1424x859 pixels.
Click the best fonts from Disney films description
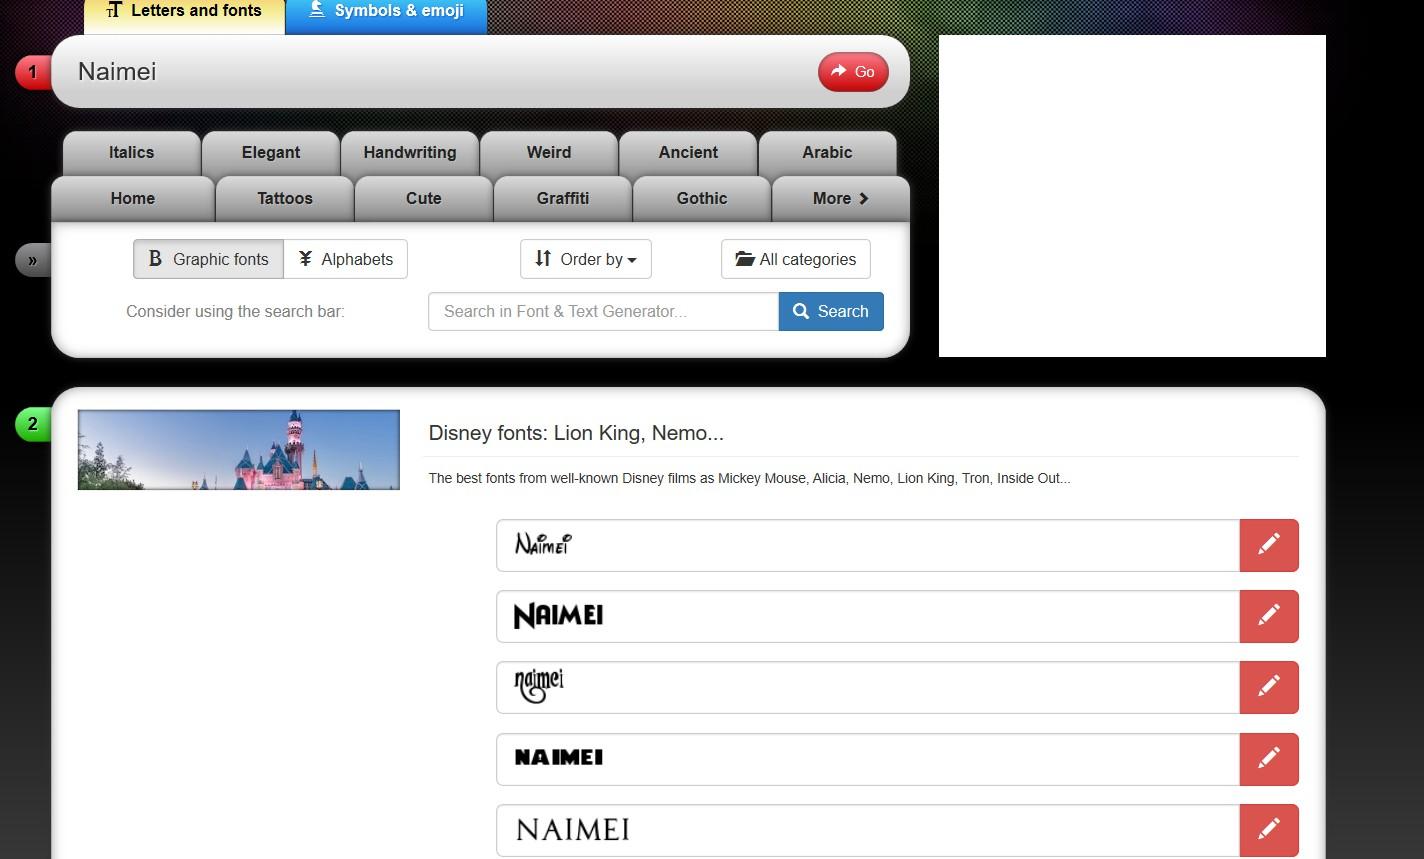(749, 478)
